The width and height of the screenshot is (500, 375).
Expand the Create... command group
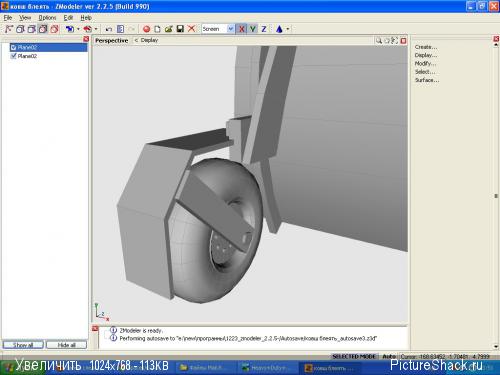pos(426,47)
